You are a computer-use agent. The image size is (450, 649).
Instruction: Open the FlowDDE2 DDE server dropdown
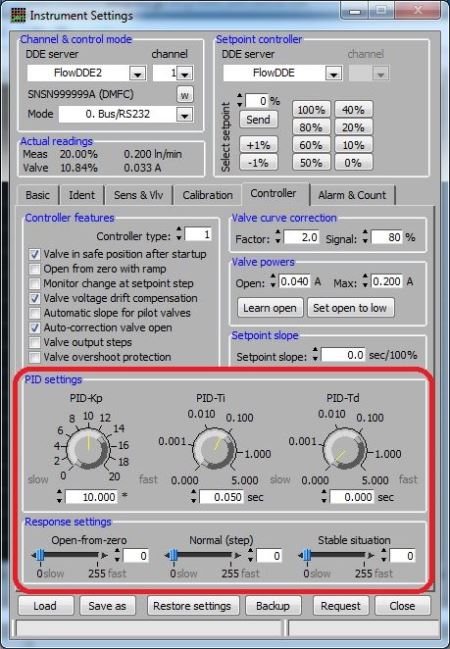pos(137,74)
